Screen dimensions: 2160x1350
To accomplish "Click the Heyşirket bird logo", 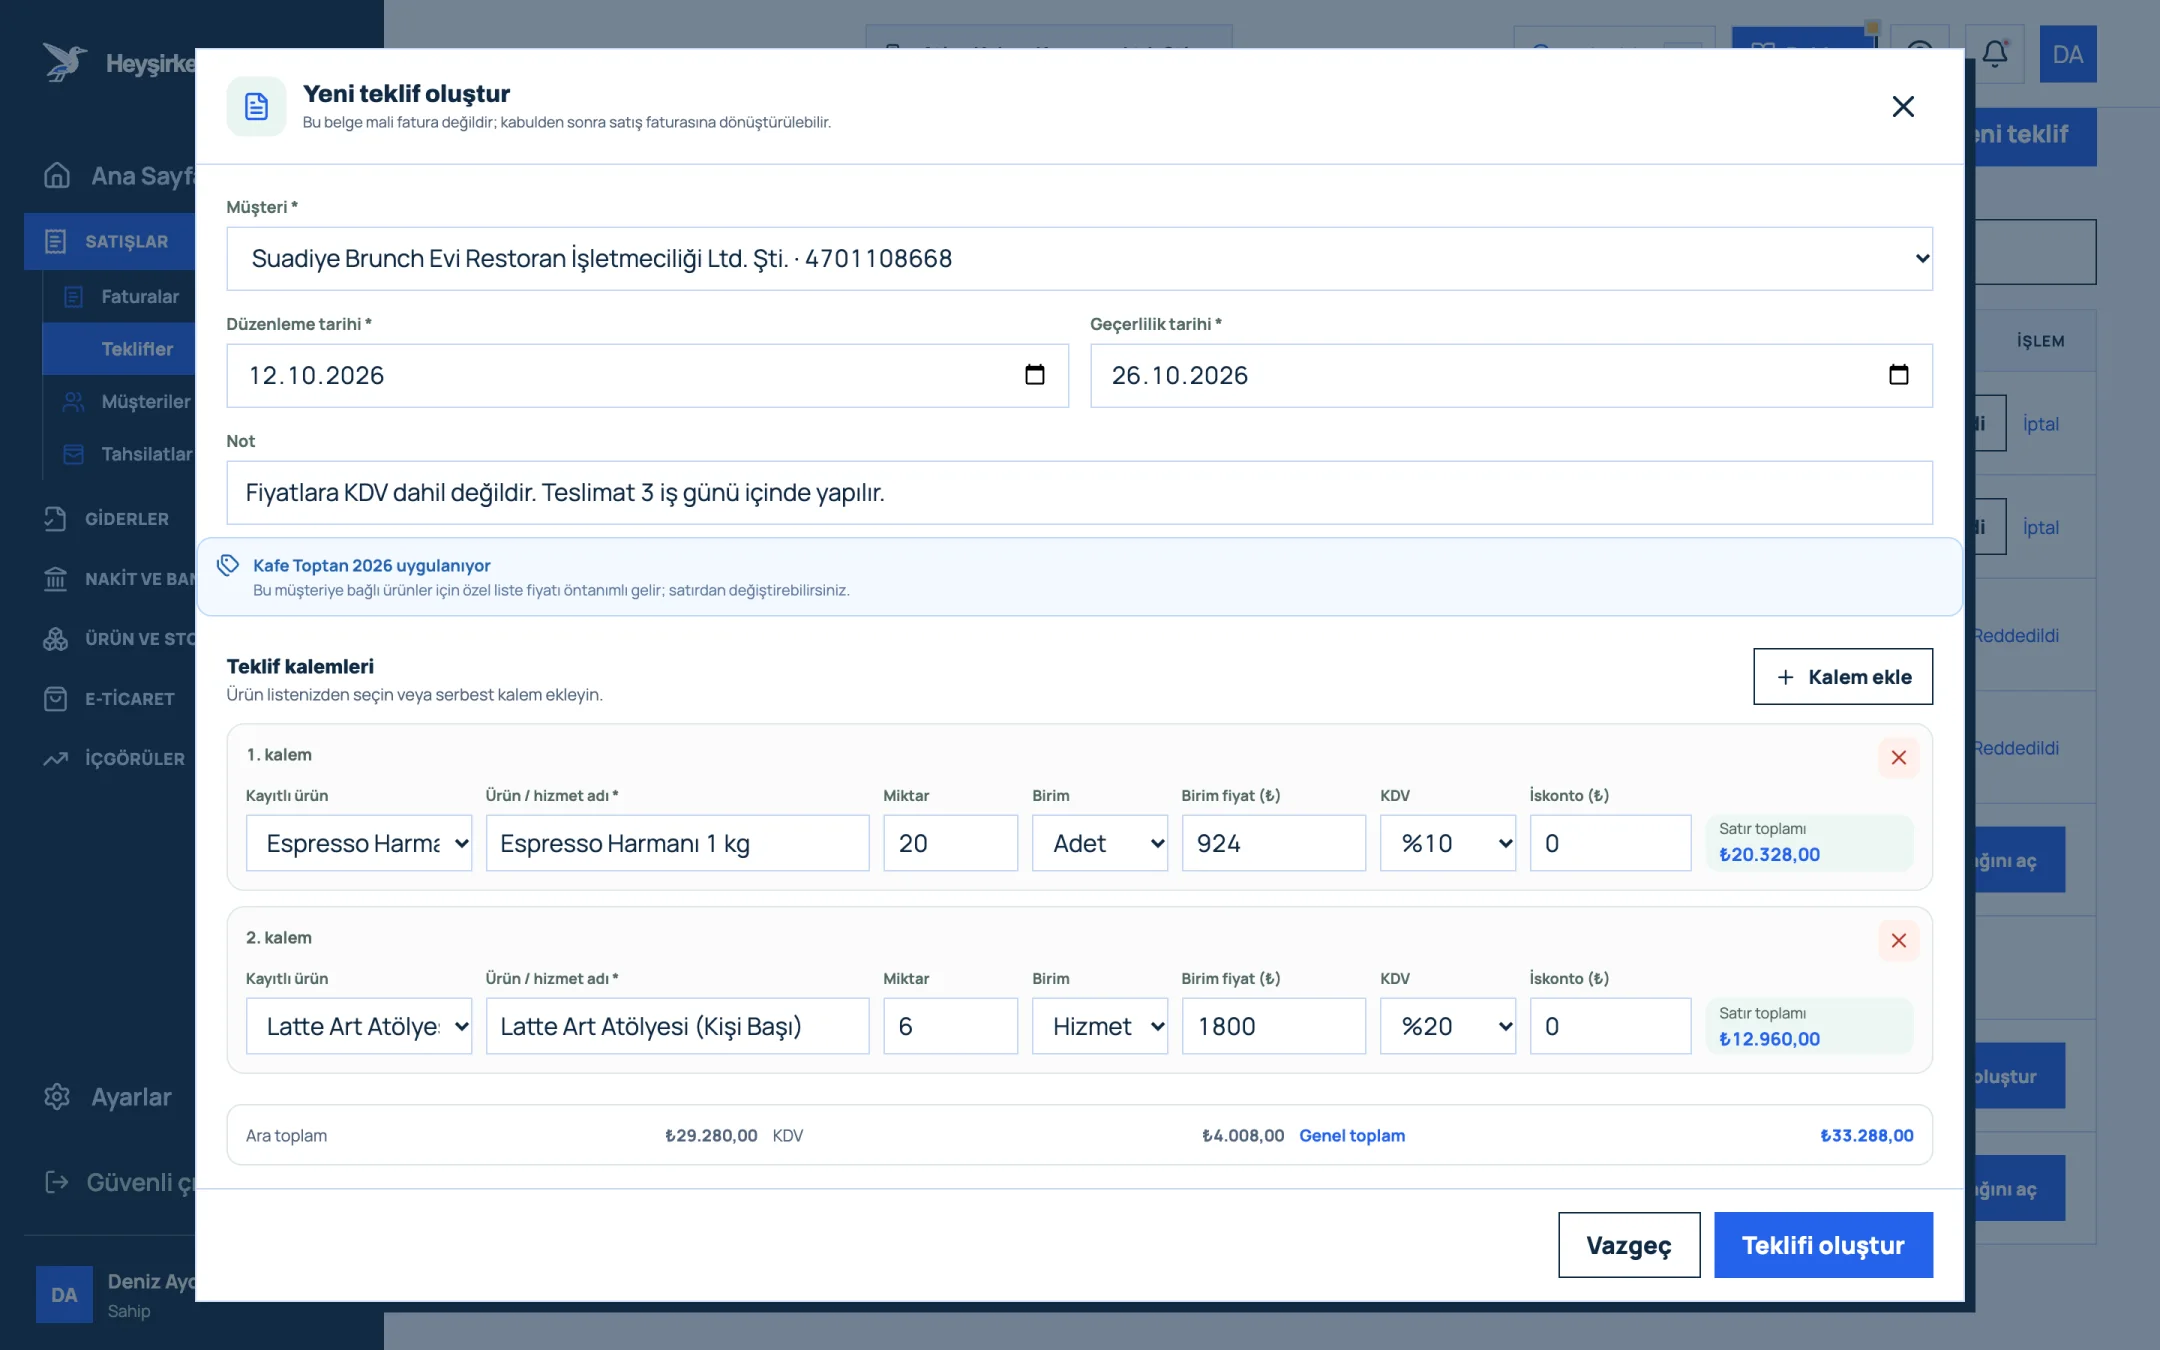I will (x=64, y=62).
